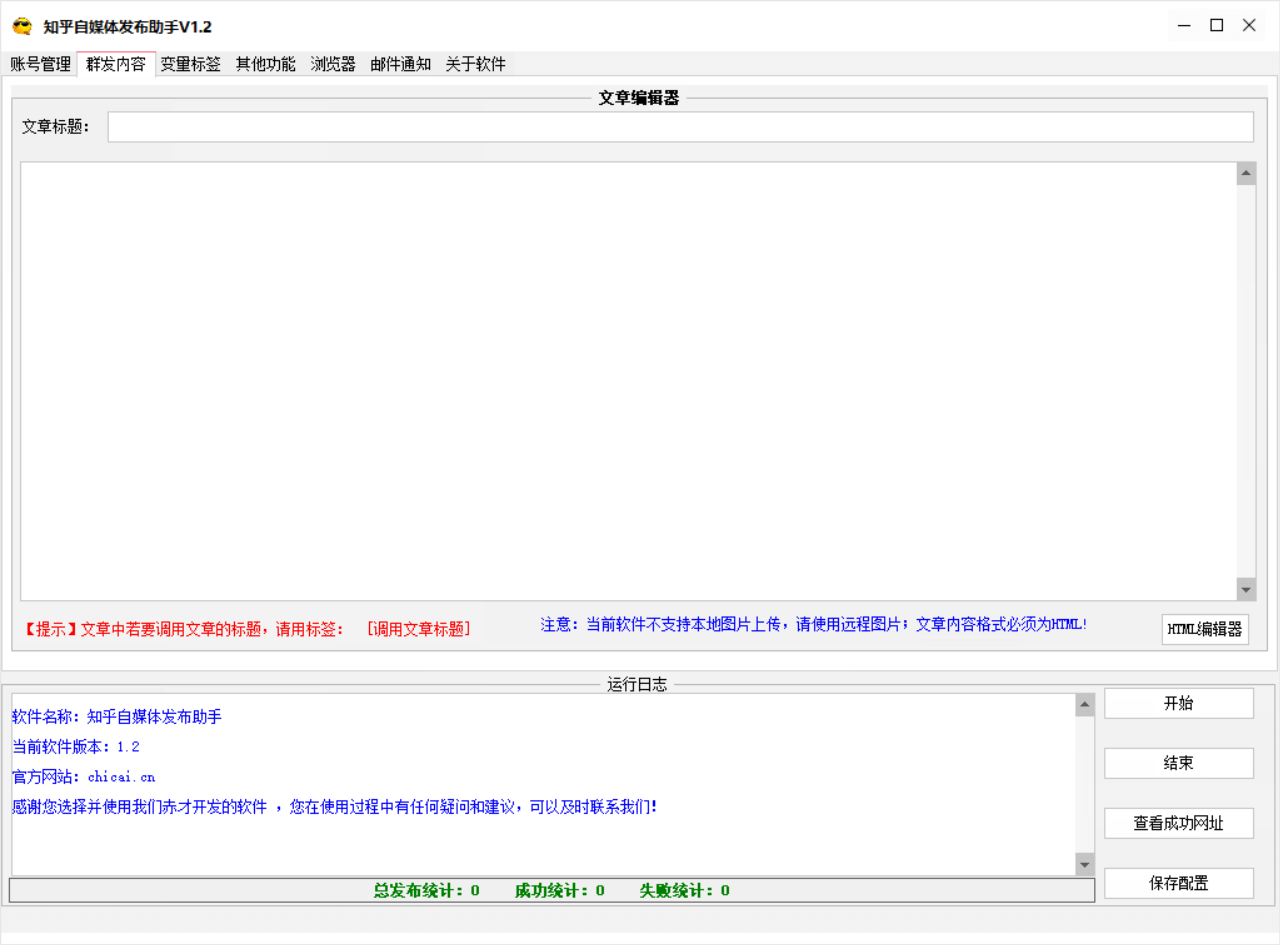
Task: Click inside the article content editor area
Action: click(629, 381)
